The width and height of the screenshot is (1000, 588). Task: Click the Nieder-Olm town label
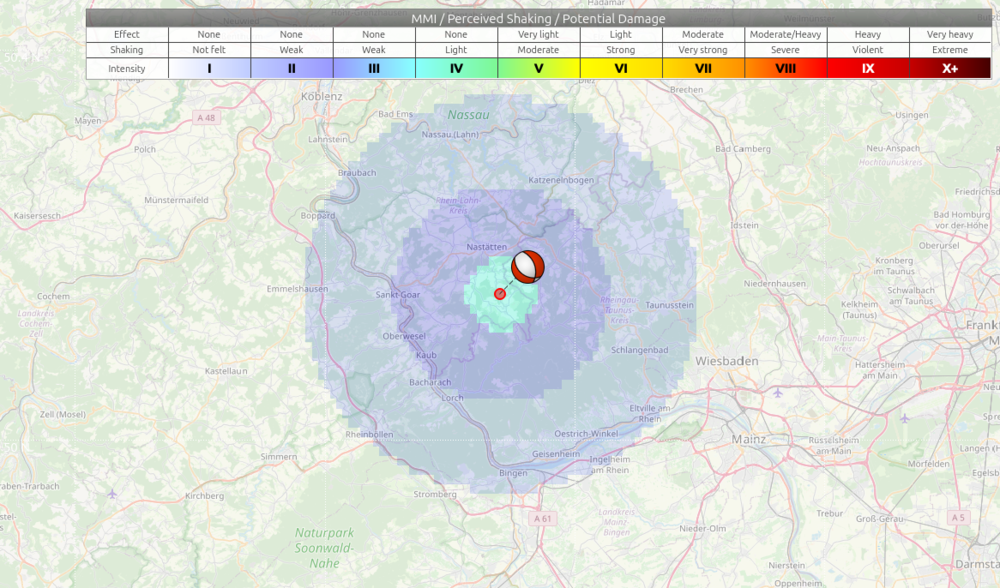coord(702,529)
